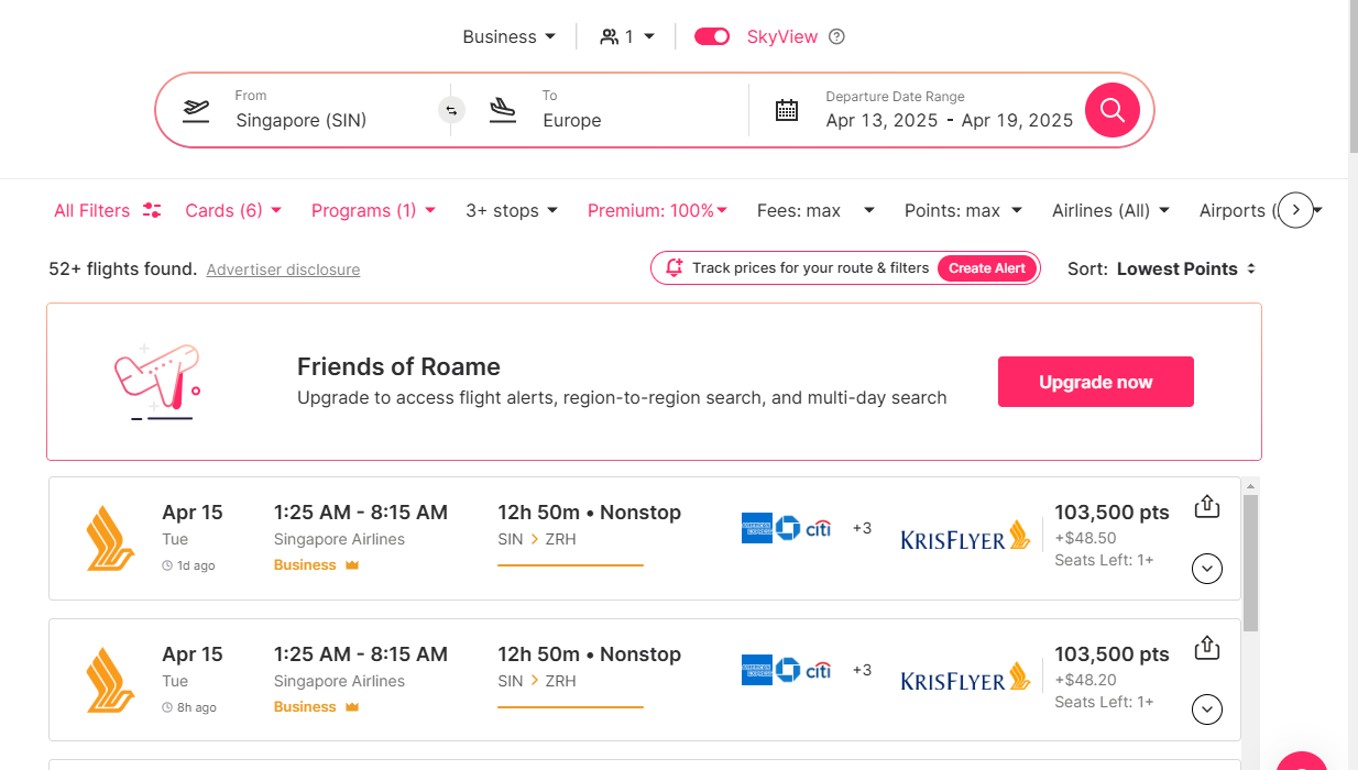The height and width of the screenshot is (770, 1358).
Task: Click KrisFlyer logo on the first flight
Action: [965, 536]
